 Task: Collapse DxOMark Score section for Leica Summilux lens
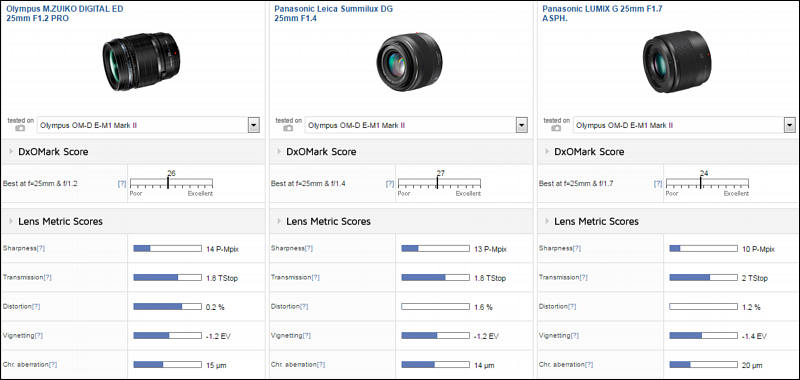click(x=279, y=151)
